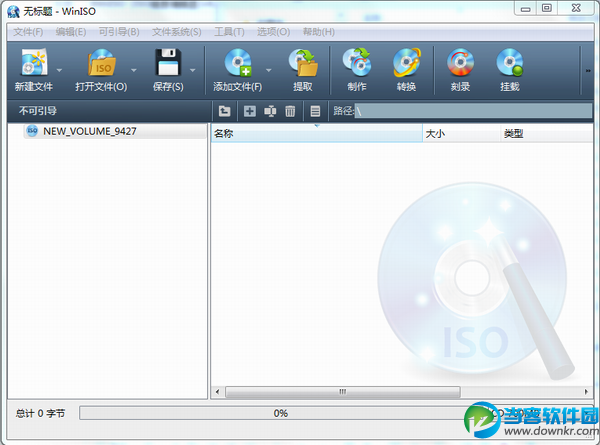The image size is (600, 445).
Task: Open the dropdown arrow next to 新建文件
Action: point(59,70)
